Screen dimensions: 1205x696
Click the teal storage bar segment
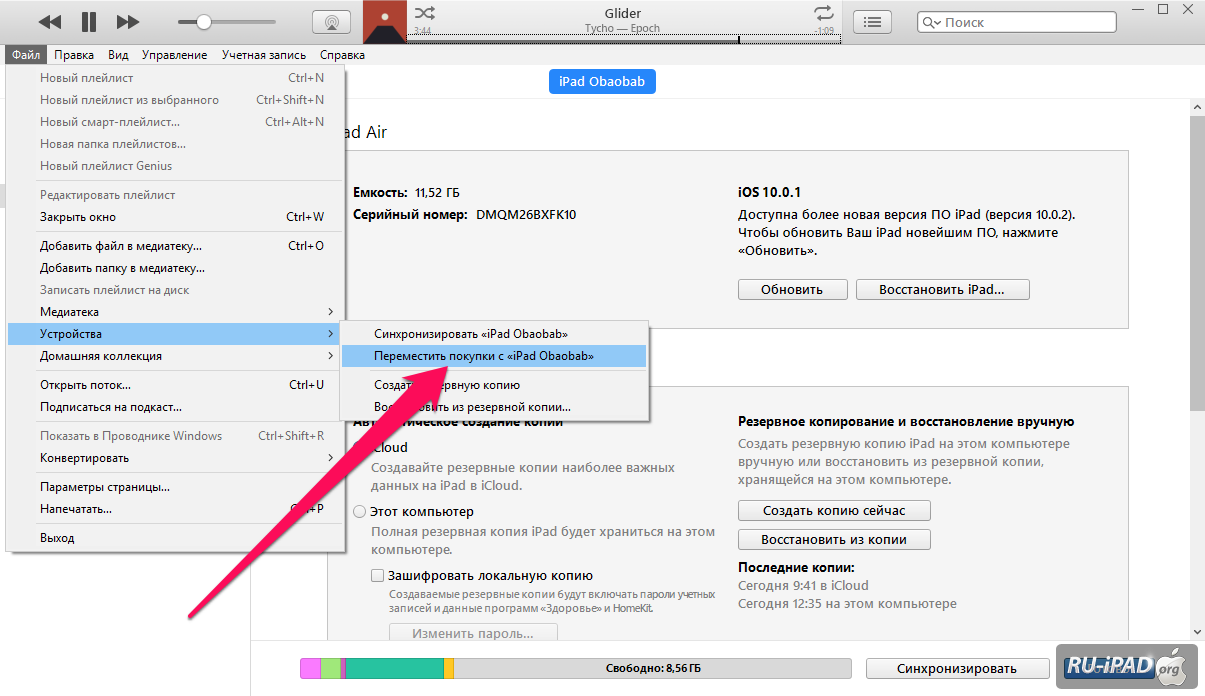click(394, 669)
